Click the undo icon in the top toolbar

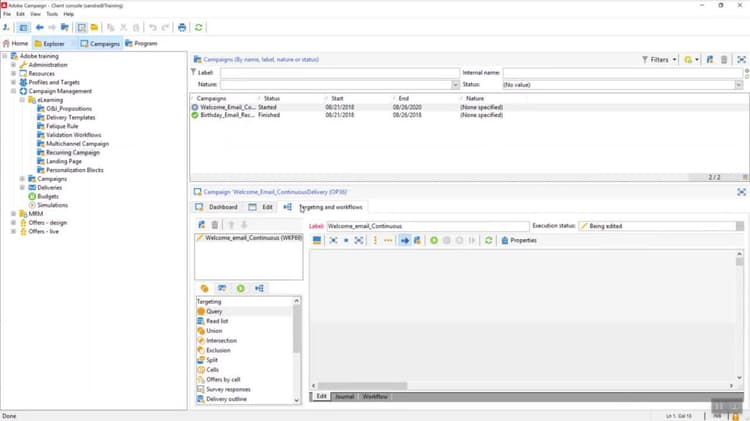point(153,28)
